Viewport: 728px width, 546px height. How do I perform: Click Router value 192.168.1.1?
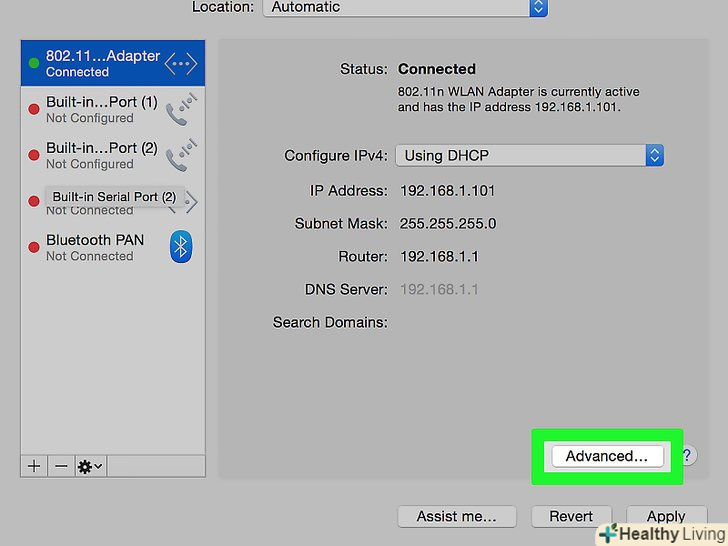point(439,257)
